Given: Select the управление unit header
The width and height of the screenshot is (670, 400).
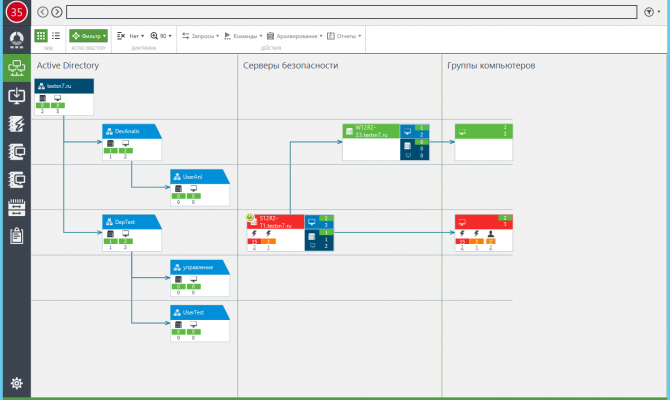Looking at the screenshot, I should pyautogui.click(x=200, y=267).
